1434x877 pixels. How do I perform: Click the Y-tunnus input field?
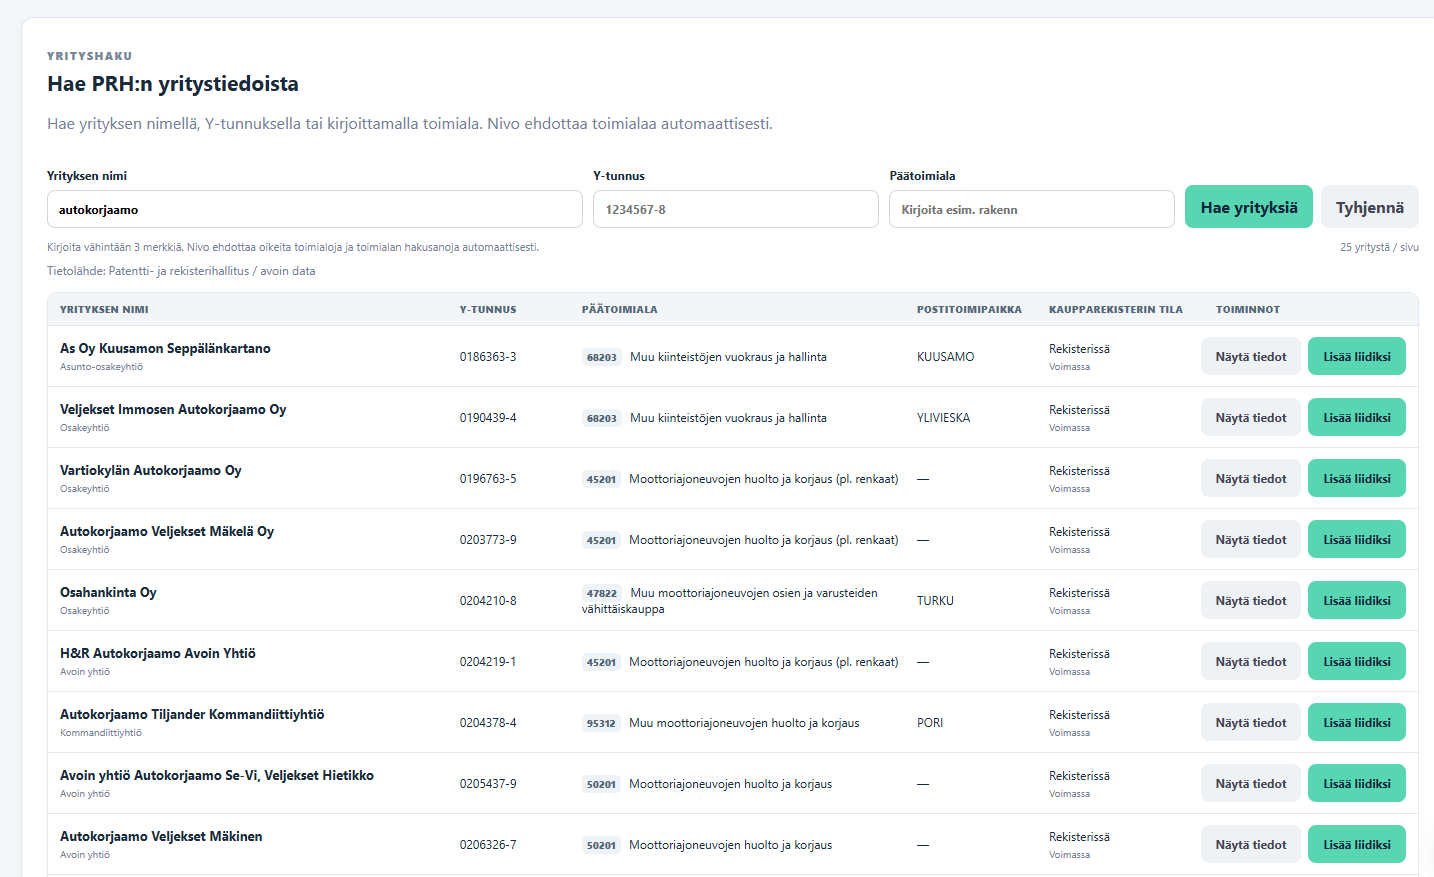(x=736, y=209)
